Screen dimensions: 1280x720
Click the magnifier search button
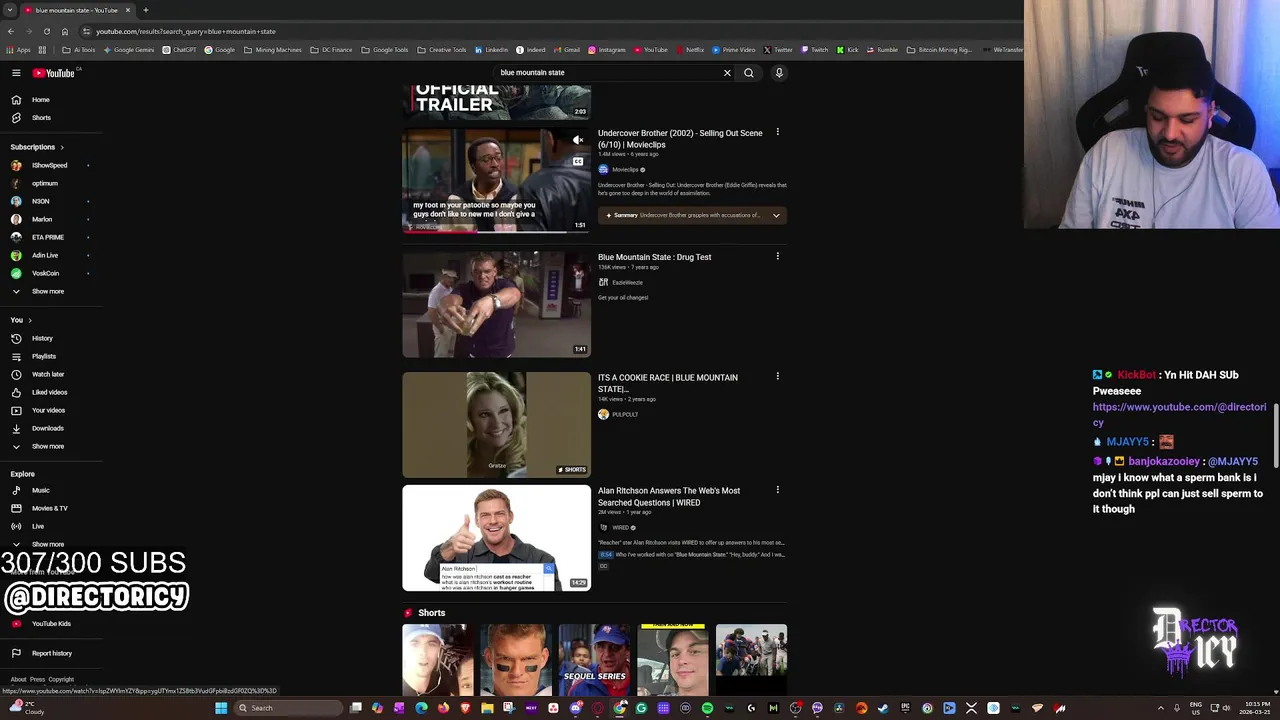748,73
